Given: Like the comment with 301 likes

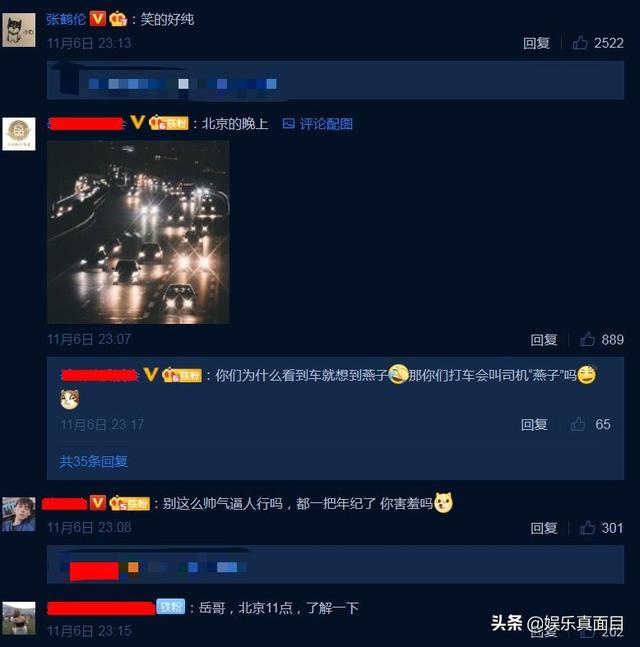Looking at the screenshot, I should 587,527.
